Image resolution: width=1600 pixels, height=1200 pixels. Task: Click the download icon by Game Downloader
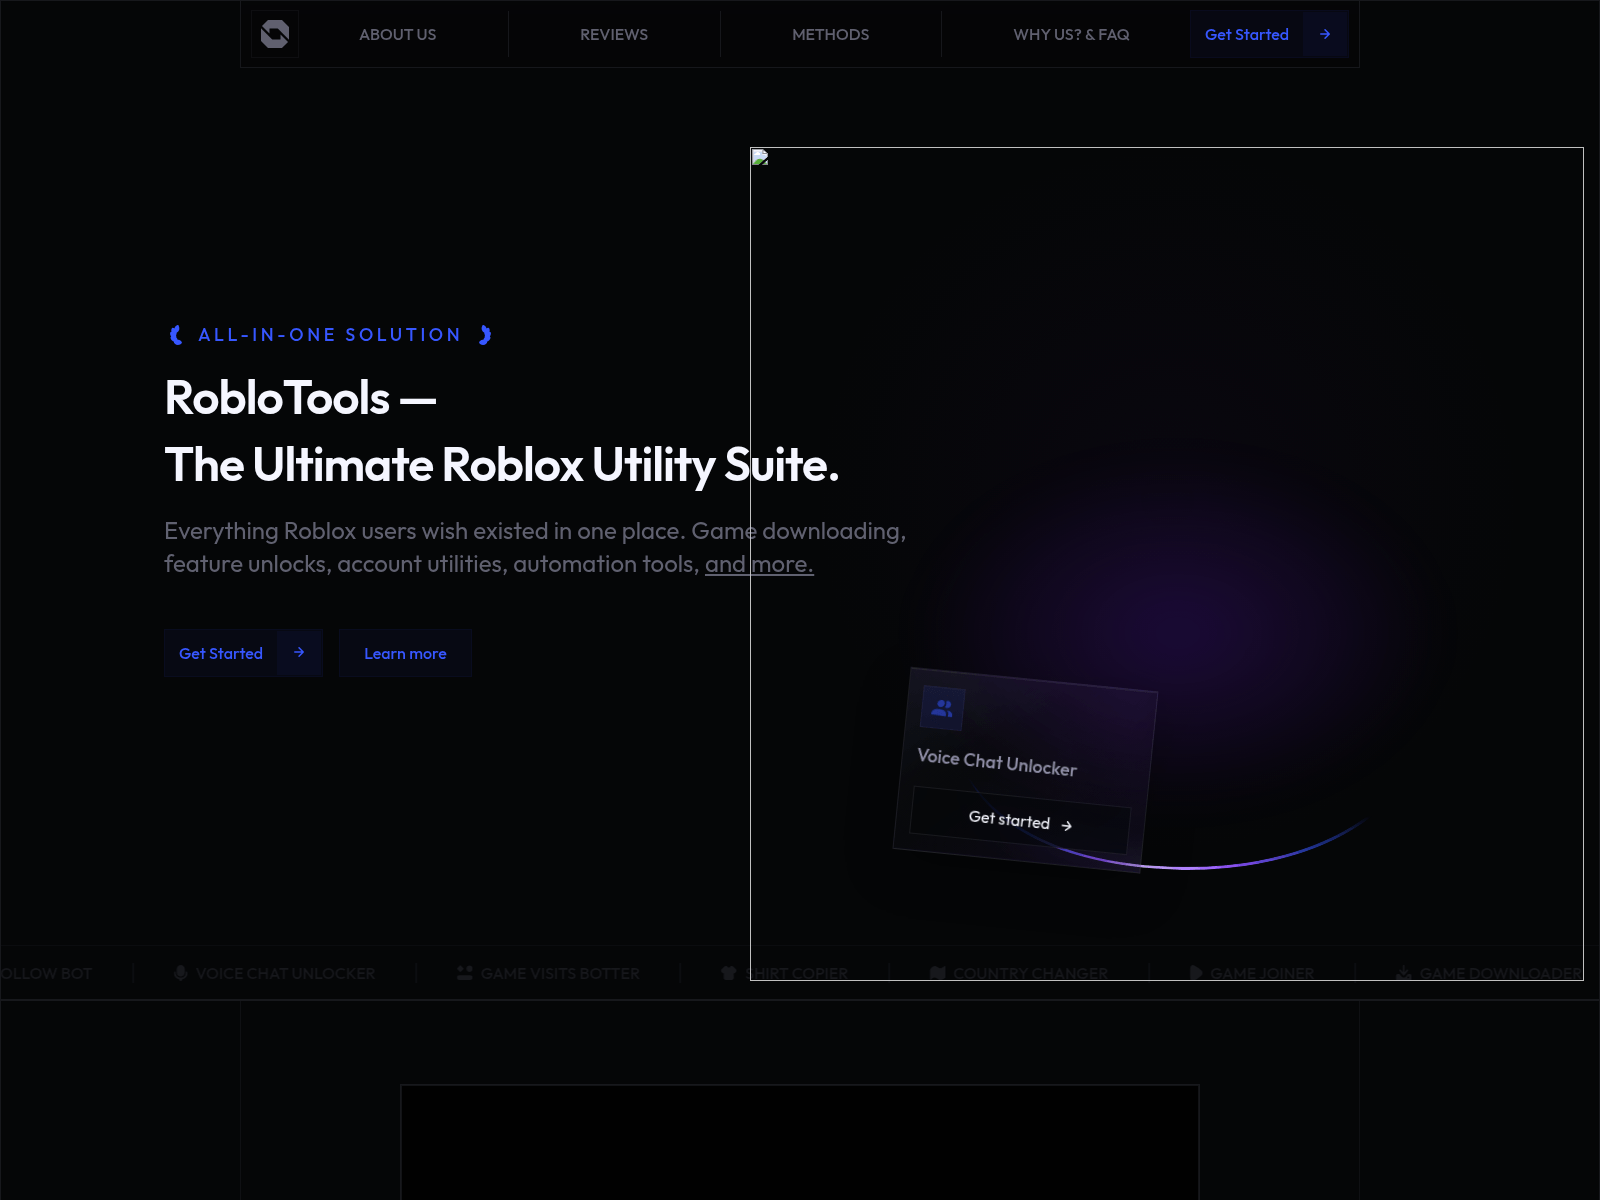point(1404,973)
